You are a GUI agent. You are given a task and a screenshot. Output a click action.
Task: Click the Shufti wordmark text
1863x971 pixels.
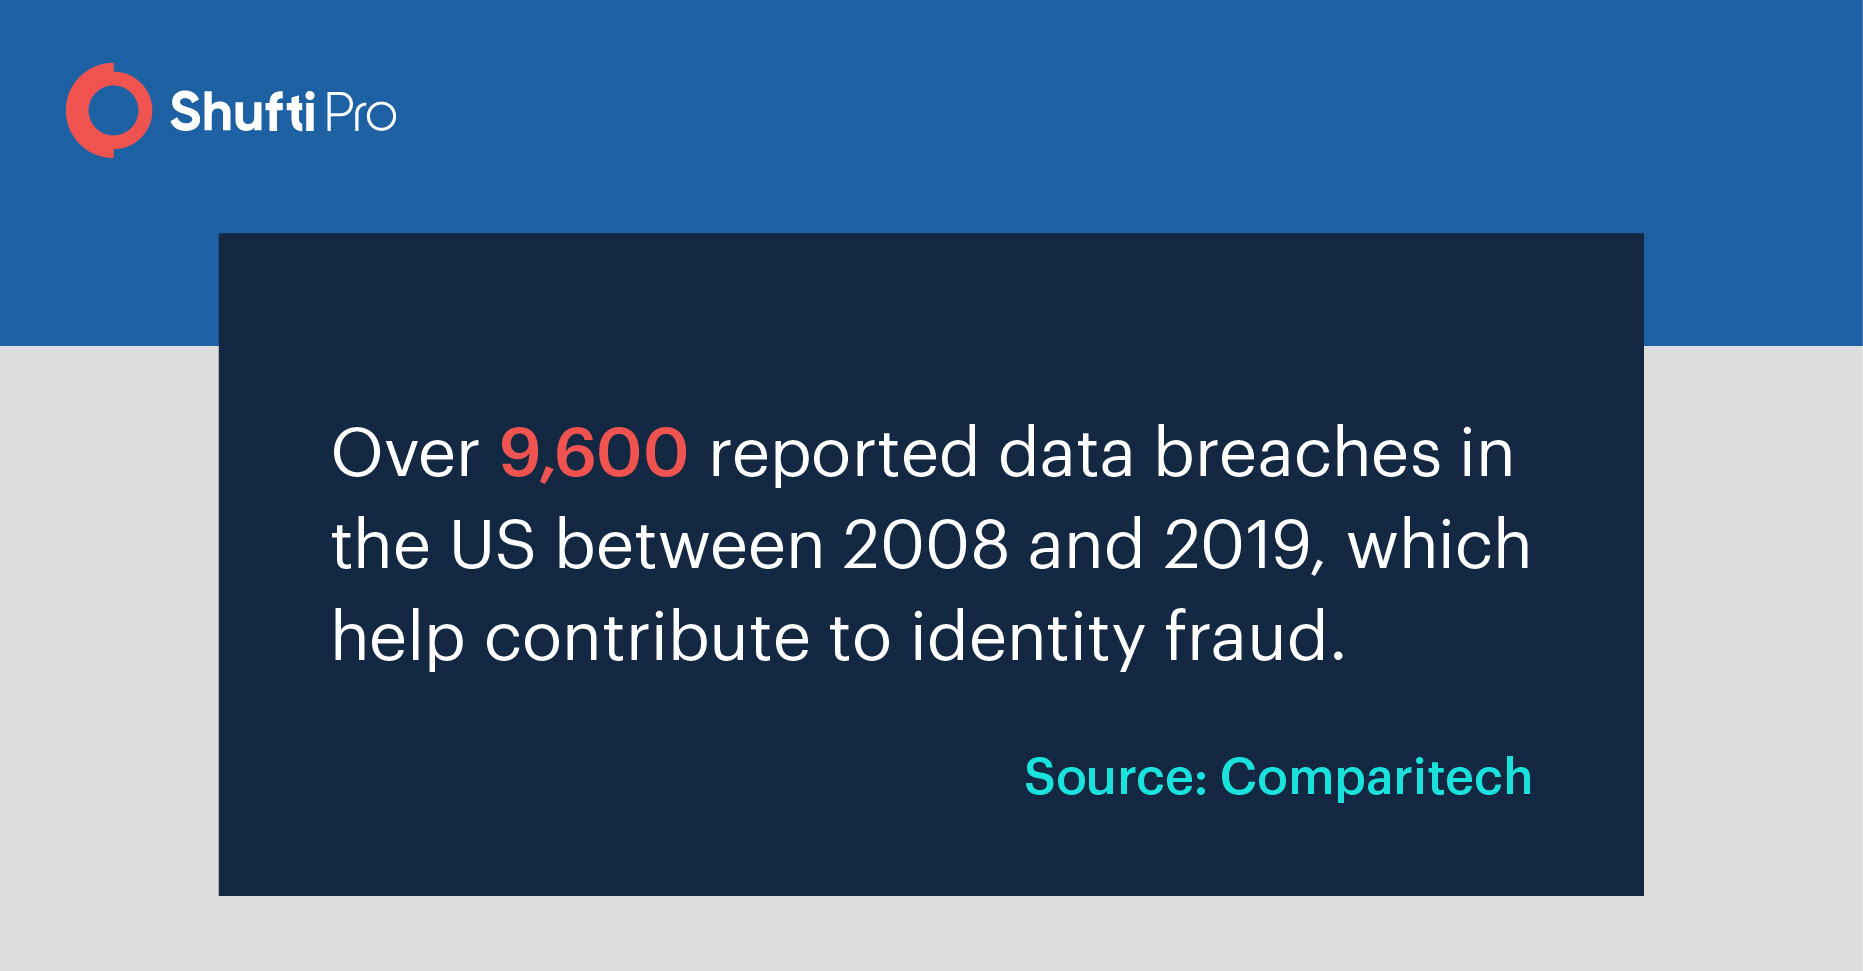tap(243, 111)
